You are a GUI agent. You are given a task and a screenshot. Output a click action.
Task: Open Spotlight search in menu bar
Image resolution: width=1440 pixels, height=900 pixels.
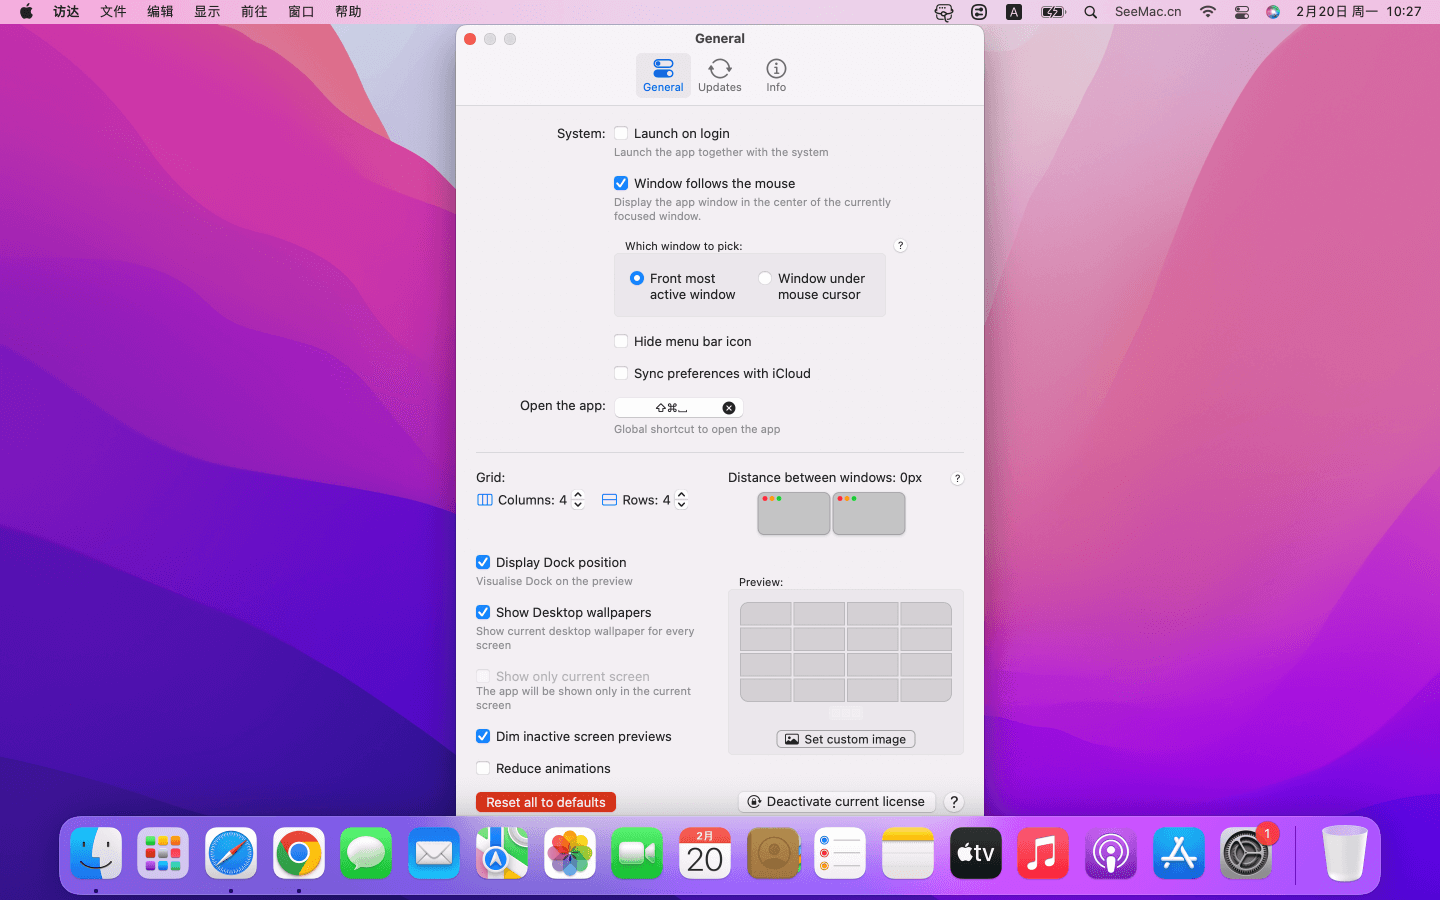[1091, 12]
